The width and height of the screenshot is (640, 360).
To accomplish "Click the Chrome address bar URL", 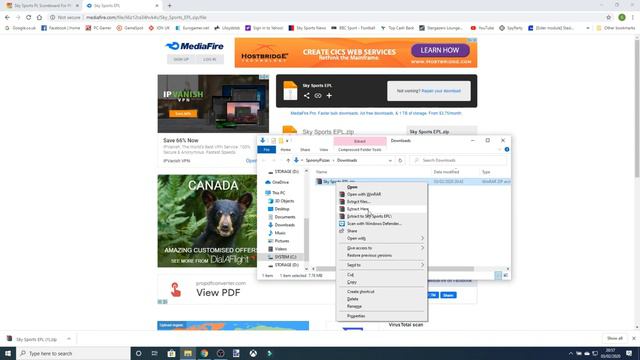I will point(146,18).
